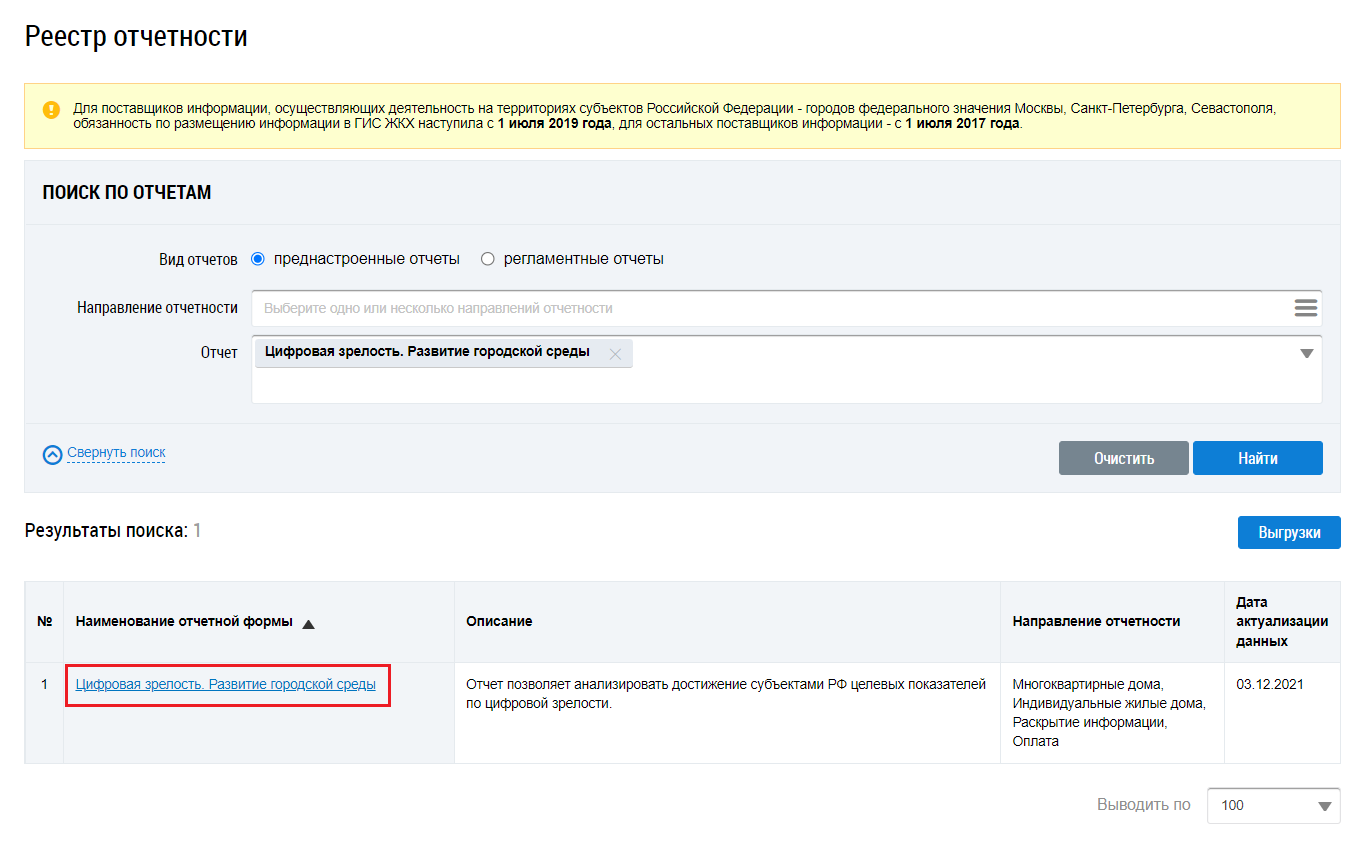Click the 'Свернуть поиск' link
1367x850 pixels.
116,453
